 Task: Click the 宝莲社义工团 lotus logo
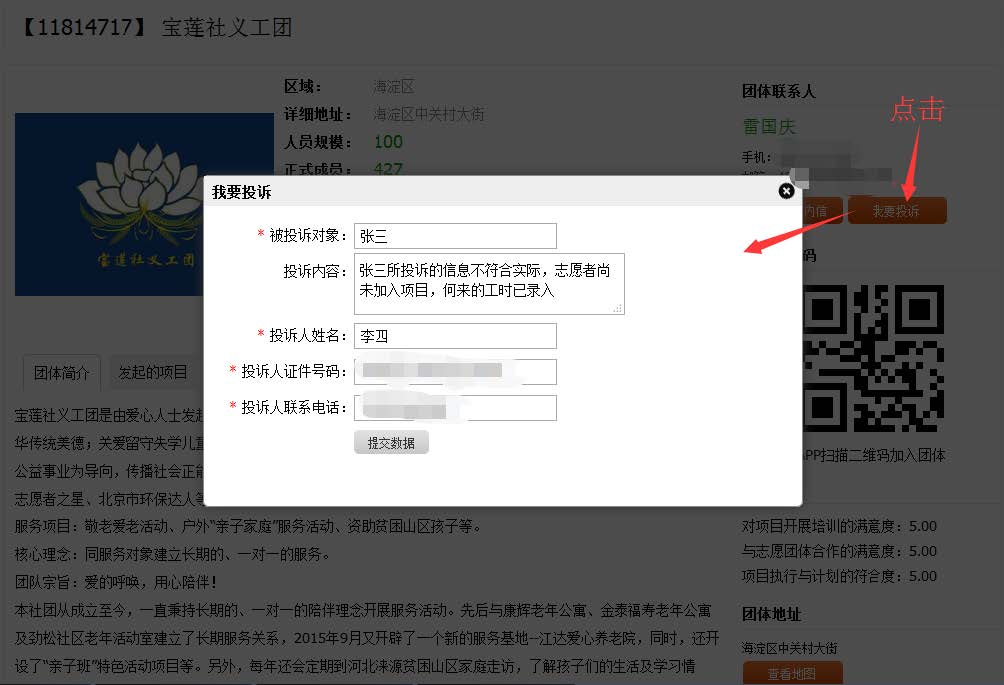click(109, 204)
